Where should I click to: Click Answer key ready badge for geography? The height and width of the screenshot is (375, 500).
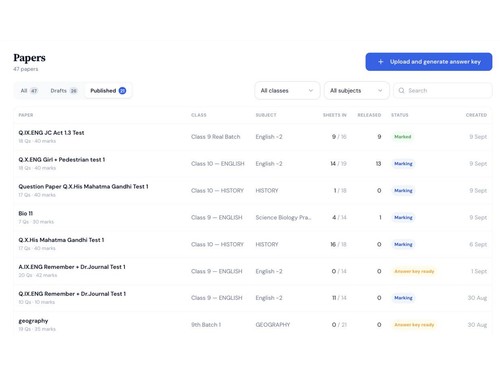coord(414,325)
